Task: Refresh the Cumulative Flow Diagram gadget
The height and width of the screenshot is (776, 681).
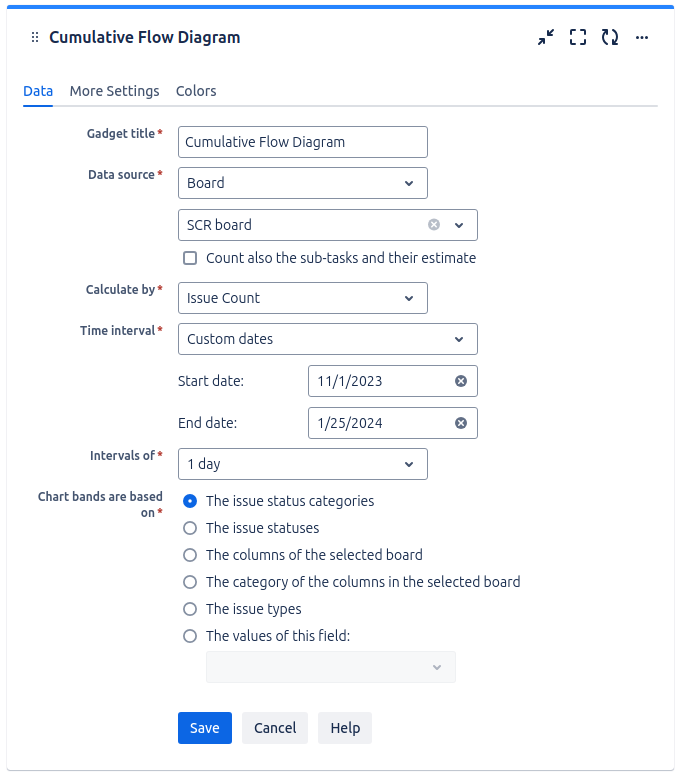Action: pyautogui.click(x=610, y=38)
